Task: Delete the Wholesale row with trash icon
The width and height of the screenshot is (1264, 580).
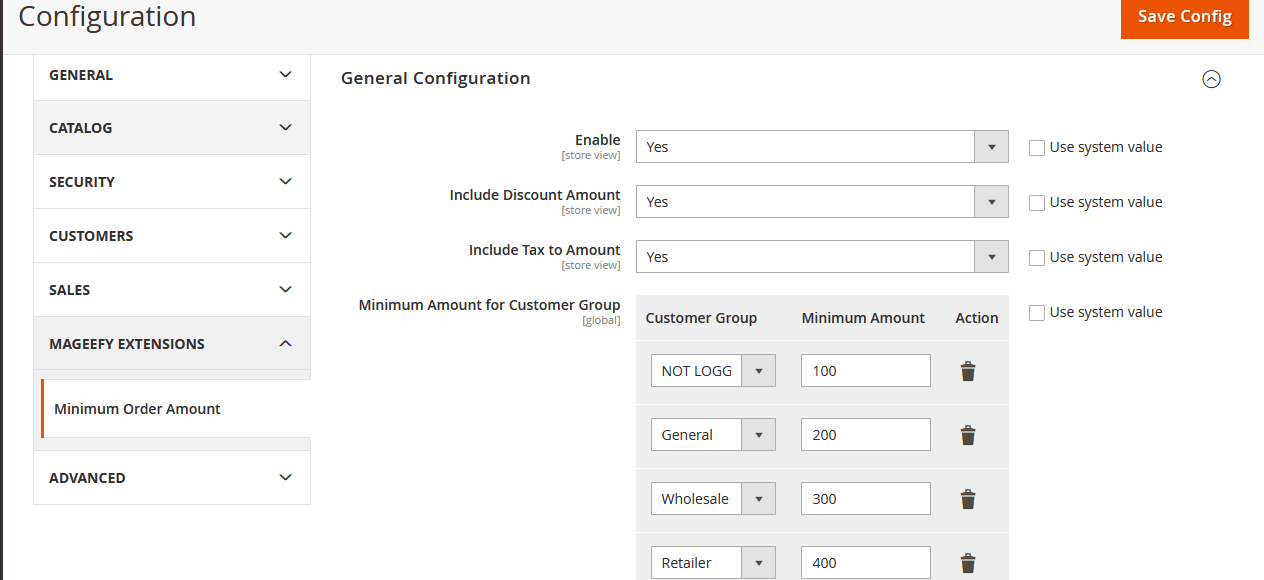Action: (x=967, y=498)
